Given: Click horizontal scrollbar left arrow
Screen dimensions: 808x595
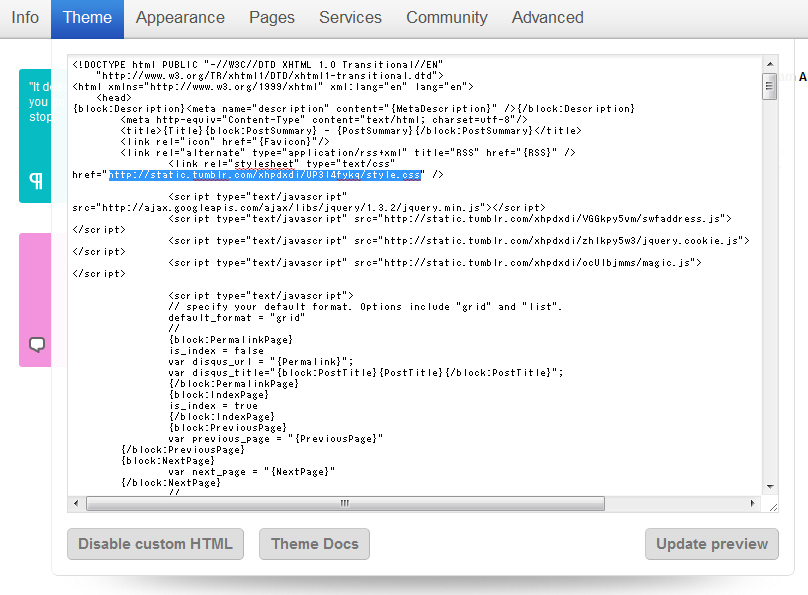Looking at the screenshot, I should pyautogui.click(x=76, y=503).
